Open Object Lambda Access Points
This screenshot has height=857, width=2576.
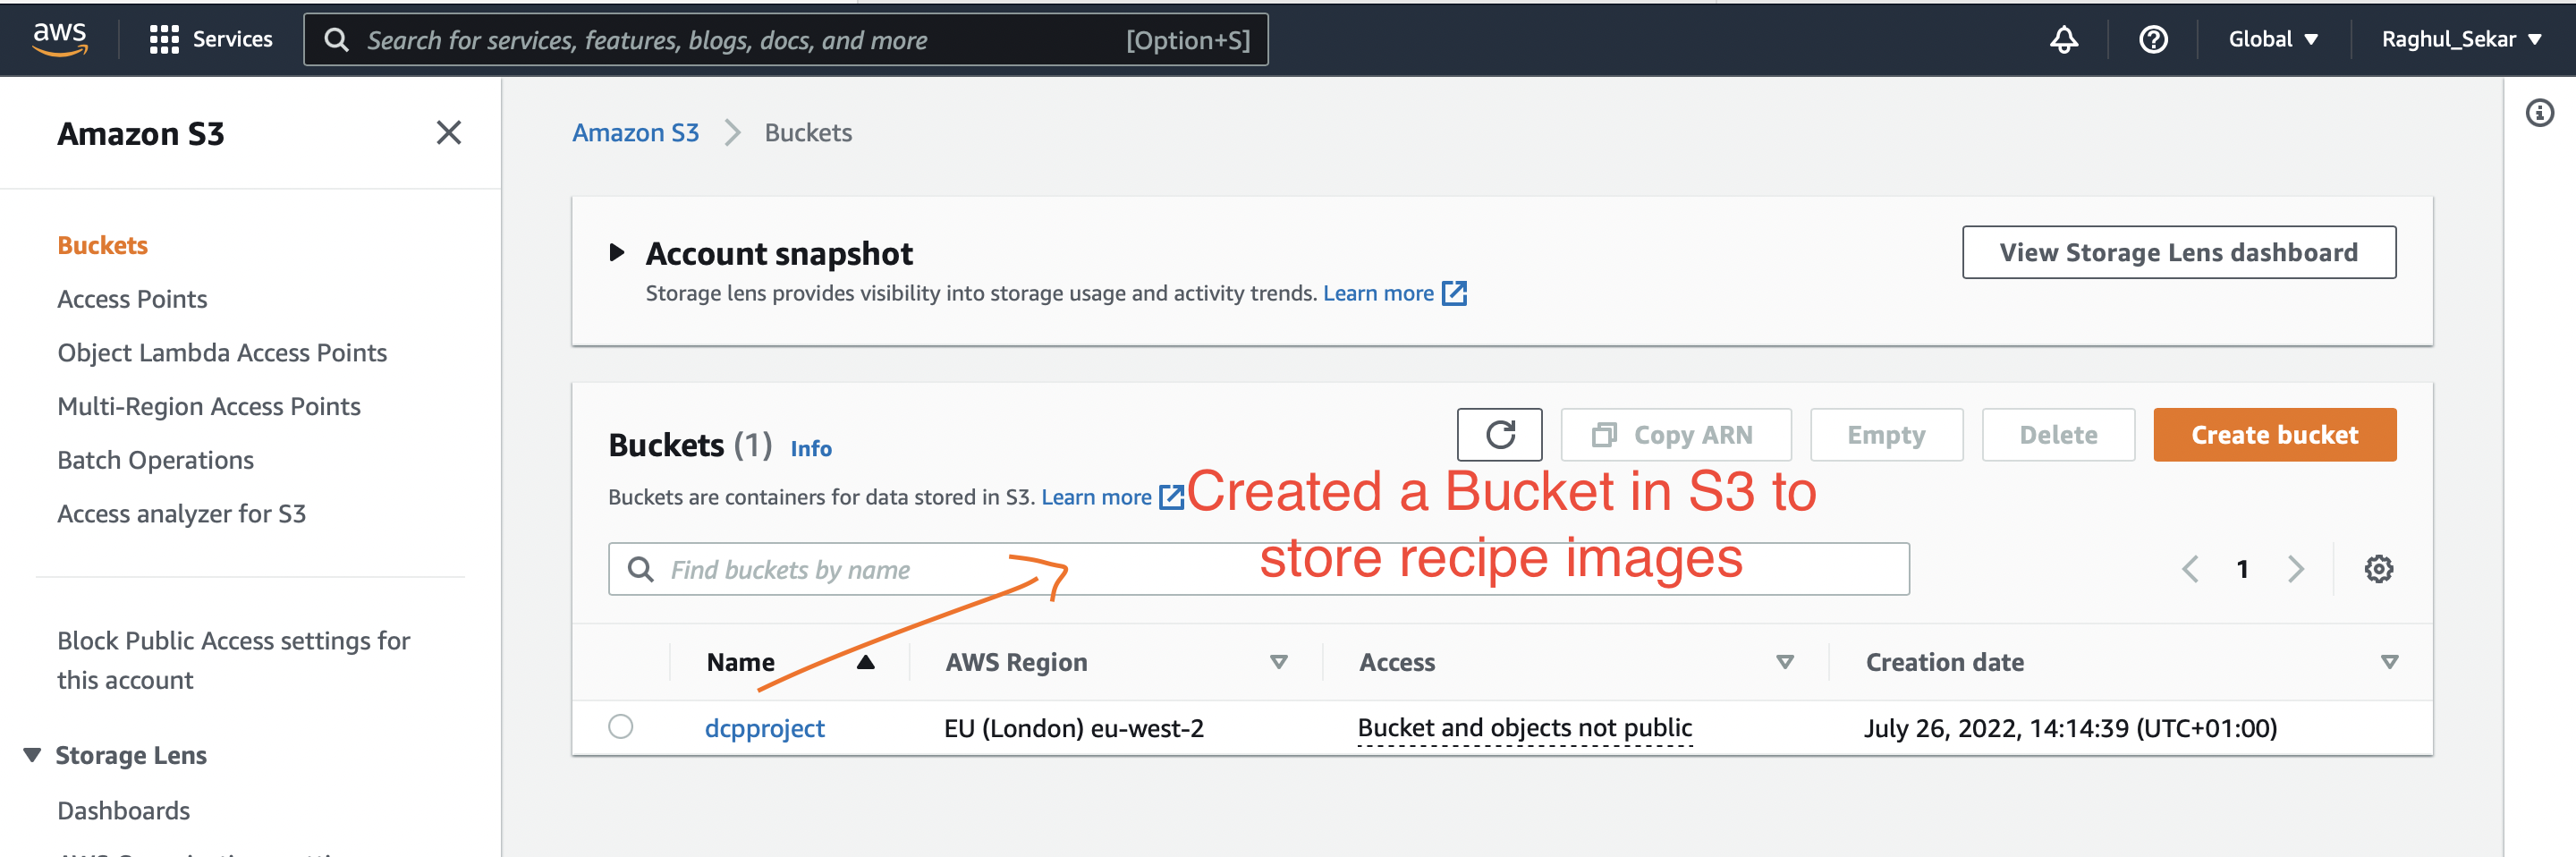coord(222,353)
